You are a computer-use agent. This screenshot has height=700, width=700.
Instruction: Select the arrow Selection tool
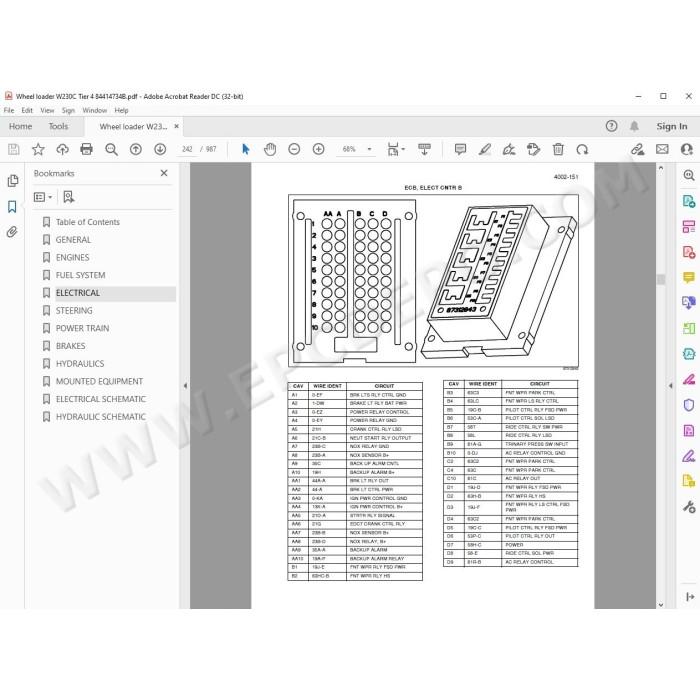[x=246, y=149]
